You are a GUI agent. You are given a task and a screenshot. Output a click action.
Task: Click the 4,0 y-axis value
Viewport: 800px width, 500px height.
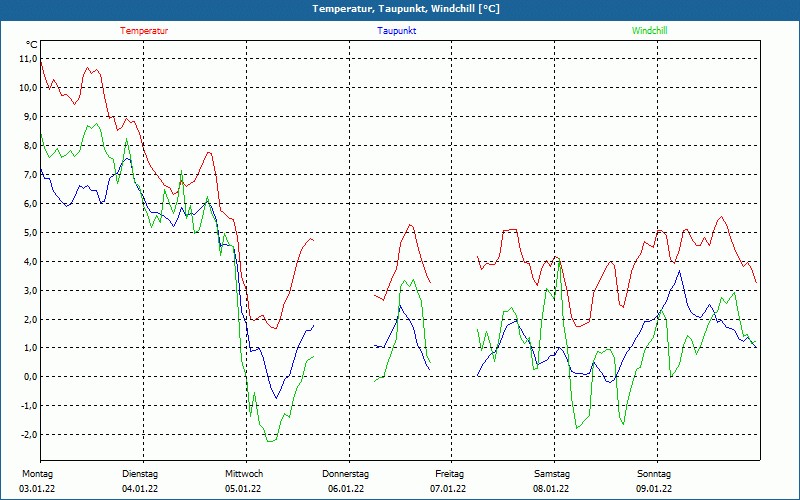[30, 262]
